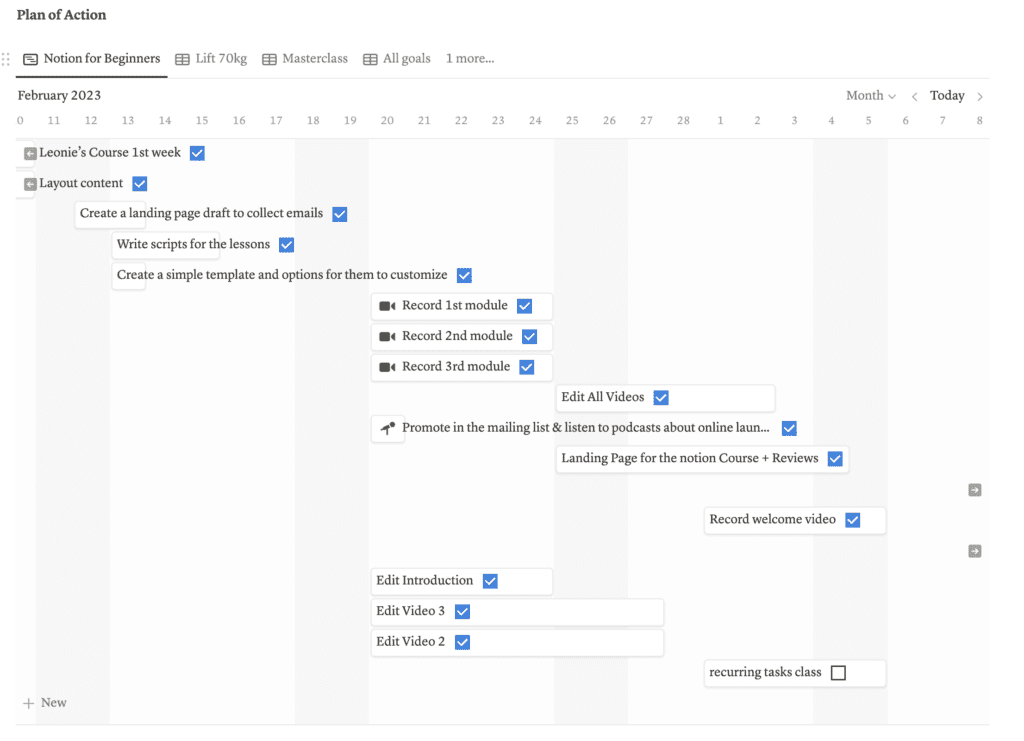This screenshot has width=1024, height=741.
Task: Toggle the Edit Introduction checkbox
Action: pyautogui.click(x=490, y=581)
